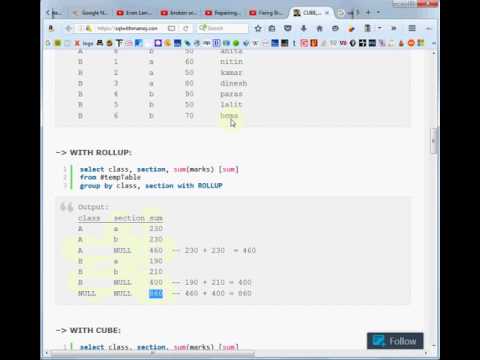
Task: Open the Firefox hamburger menu
Action: (x=412, y=28)
